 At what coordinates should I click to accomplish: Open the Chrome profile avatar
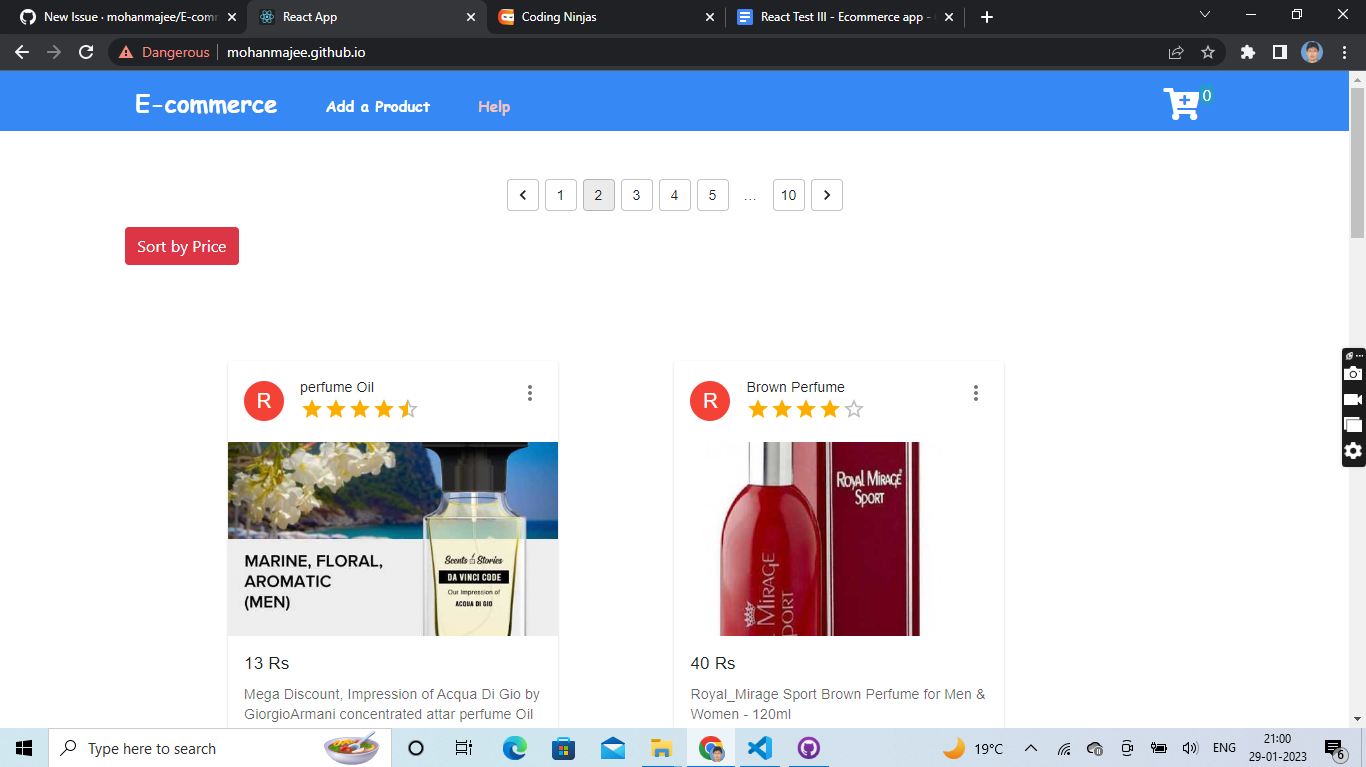pyautogui.click(x=1312, y=52)
